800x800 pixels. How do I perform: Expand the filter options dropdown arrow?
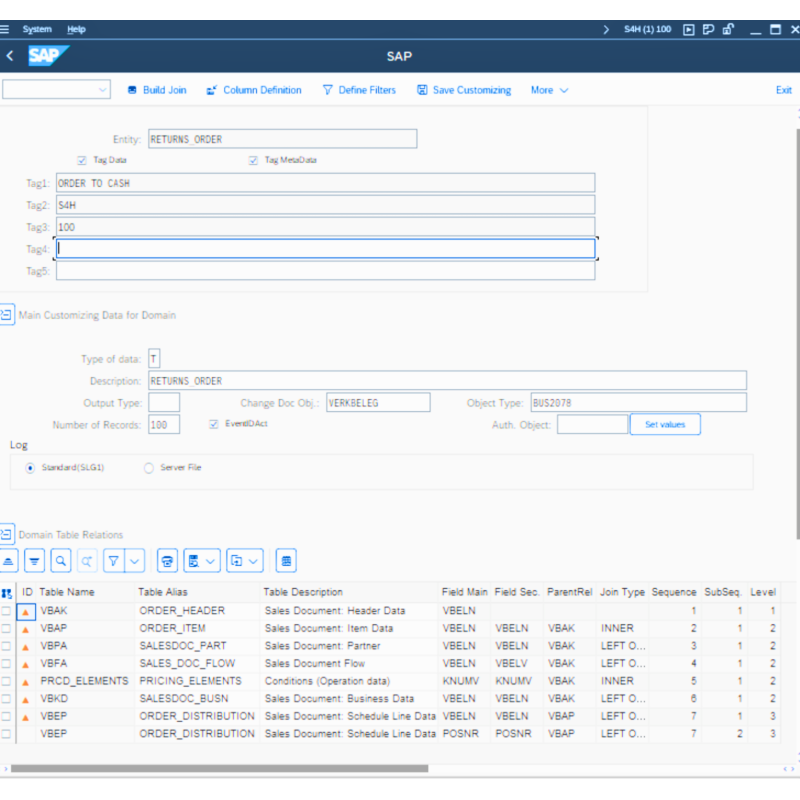click(135, 561)
